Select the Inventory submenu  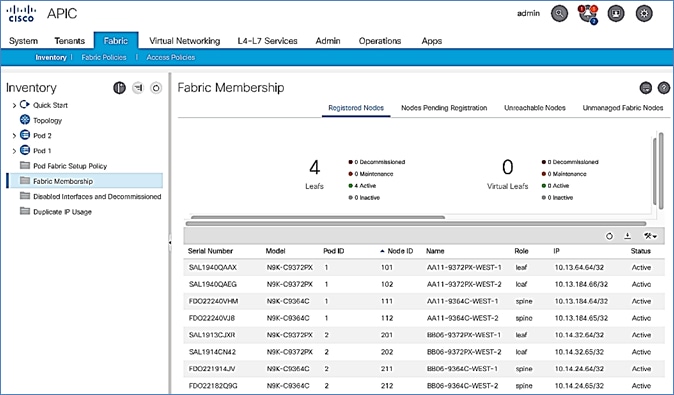point(51,57)
